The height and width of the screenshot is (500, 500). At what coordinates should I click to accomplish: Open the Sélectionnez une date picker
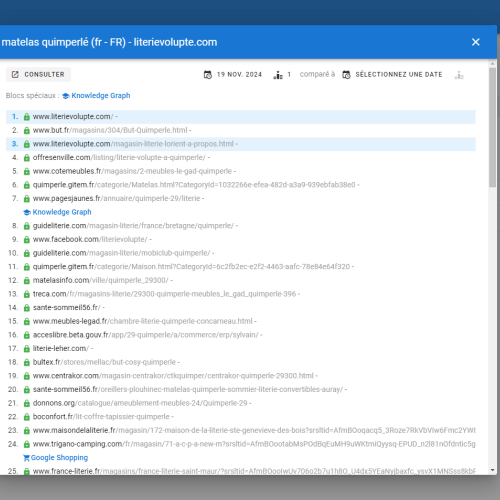(x=399, y=74)
